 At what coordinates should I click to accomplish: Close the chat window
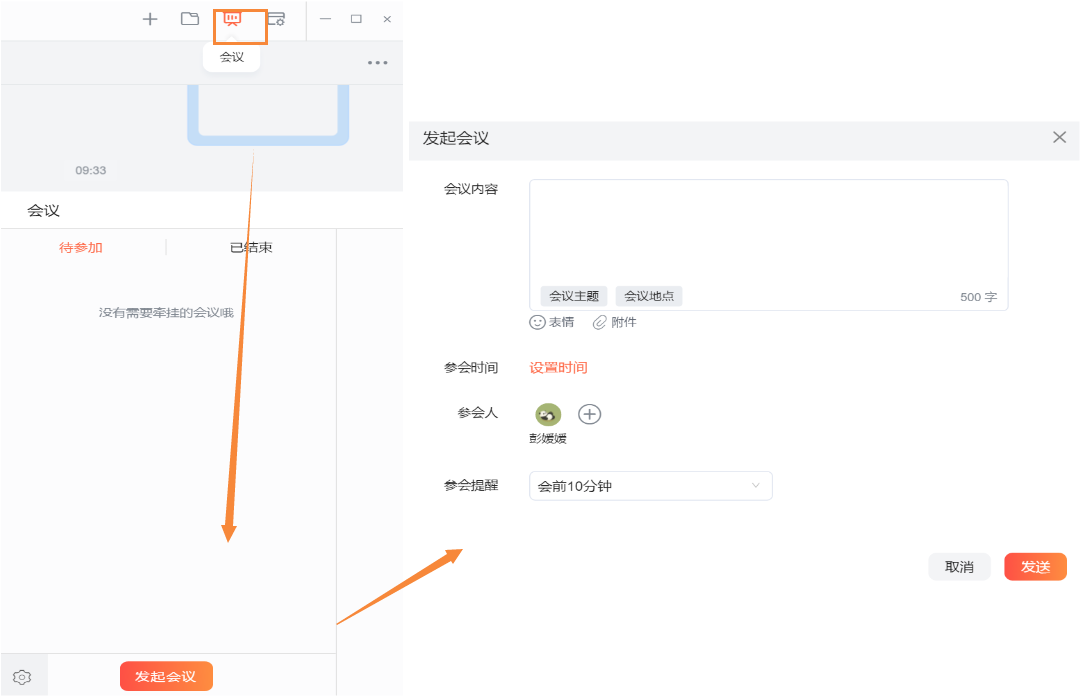point(387,19)
